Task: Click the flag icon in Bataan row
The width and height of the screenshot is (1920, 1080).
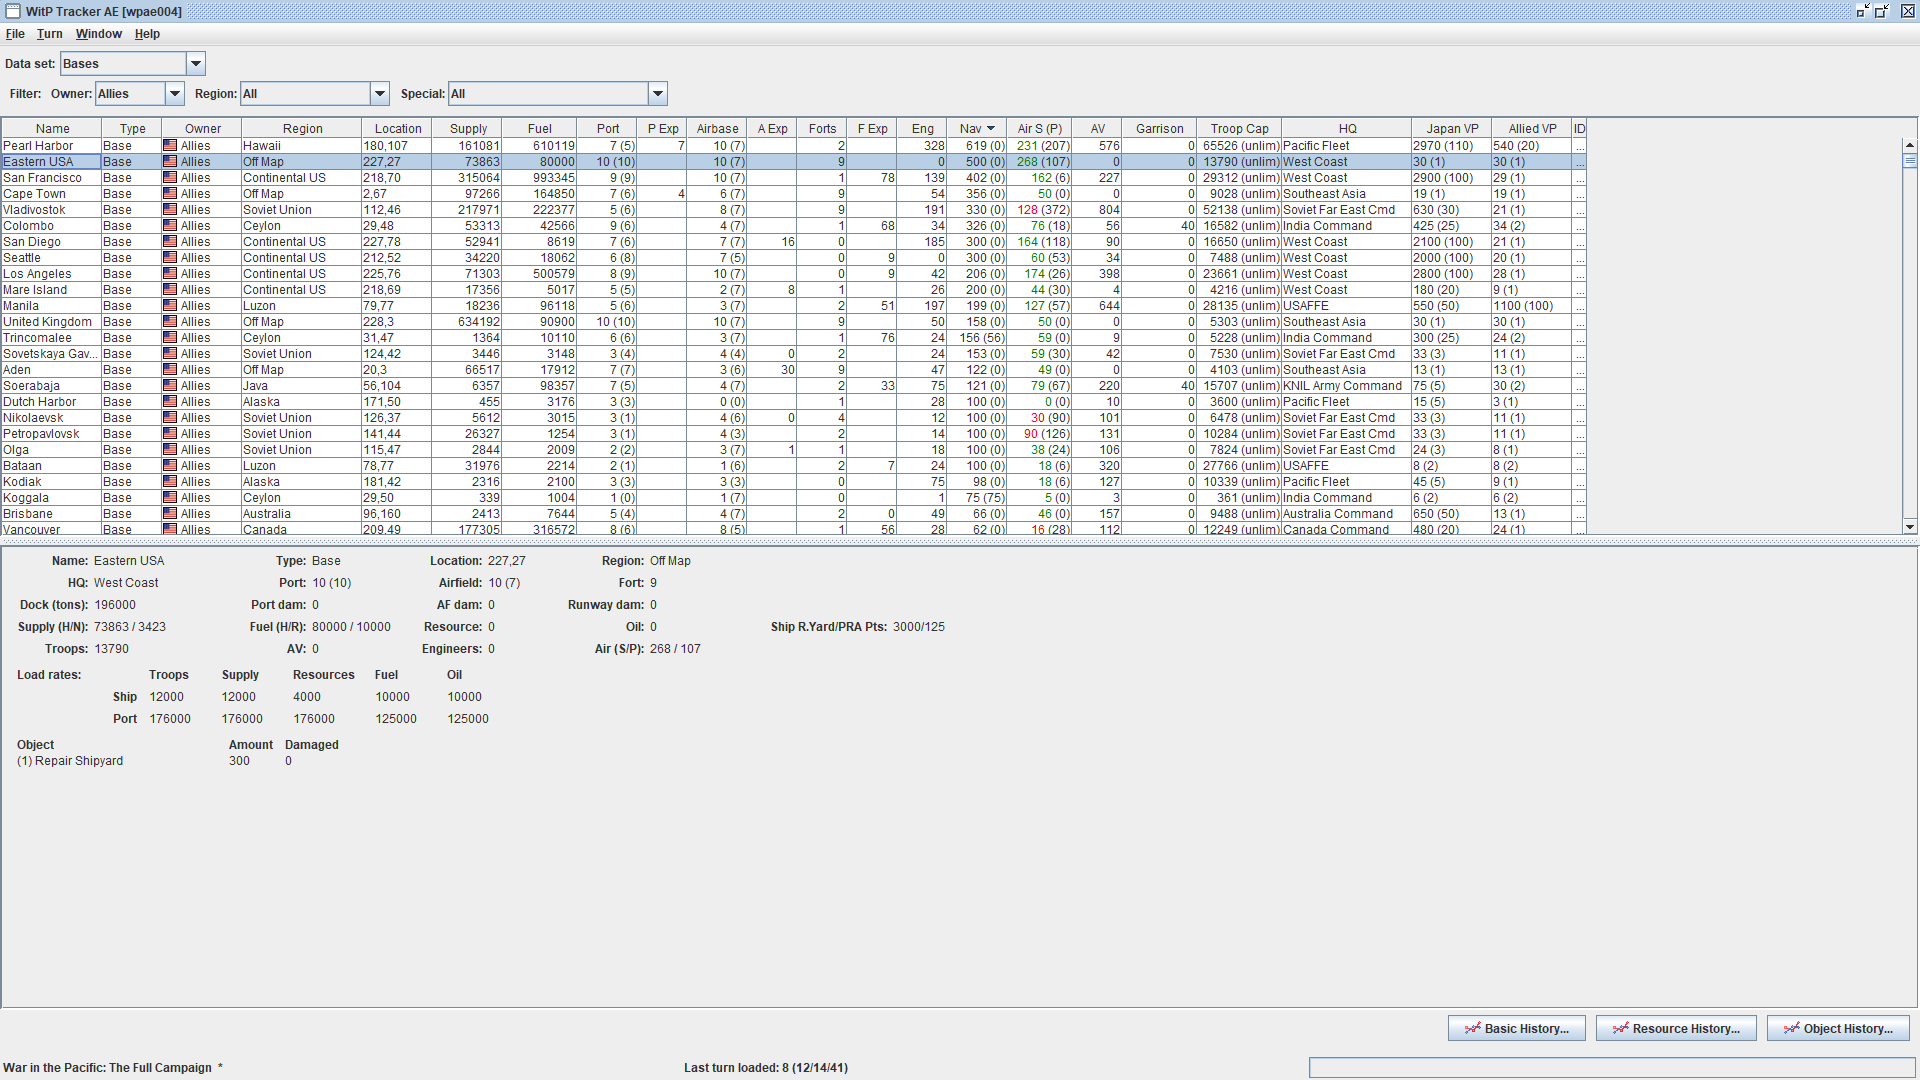Action: pyautogui.click(x=170, y=466)
